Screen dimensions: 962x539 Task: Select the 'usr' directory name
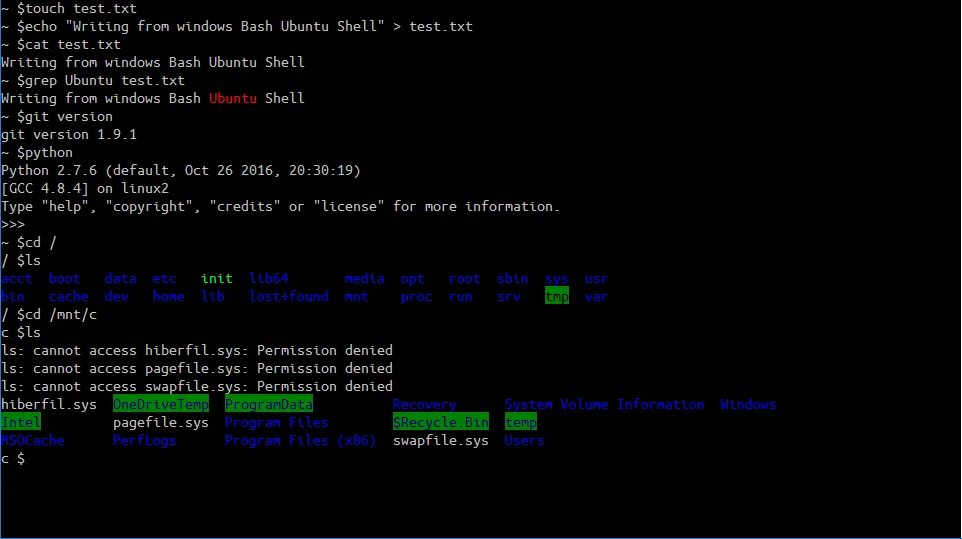[x=596, y=278]
